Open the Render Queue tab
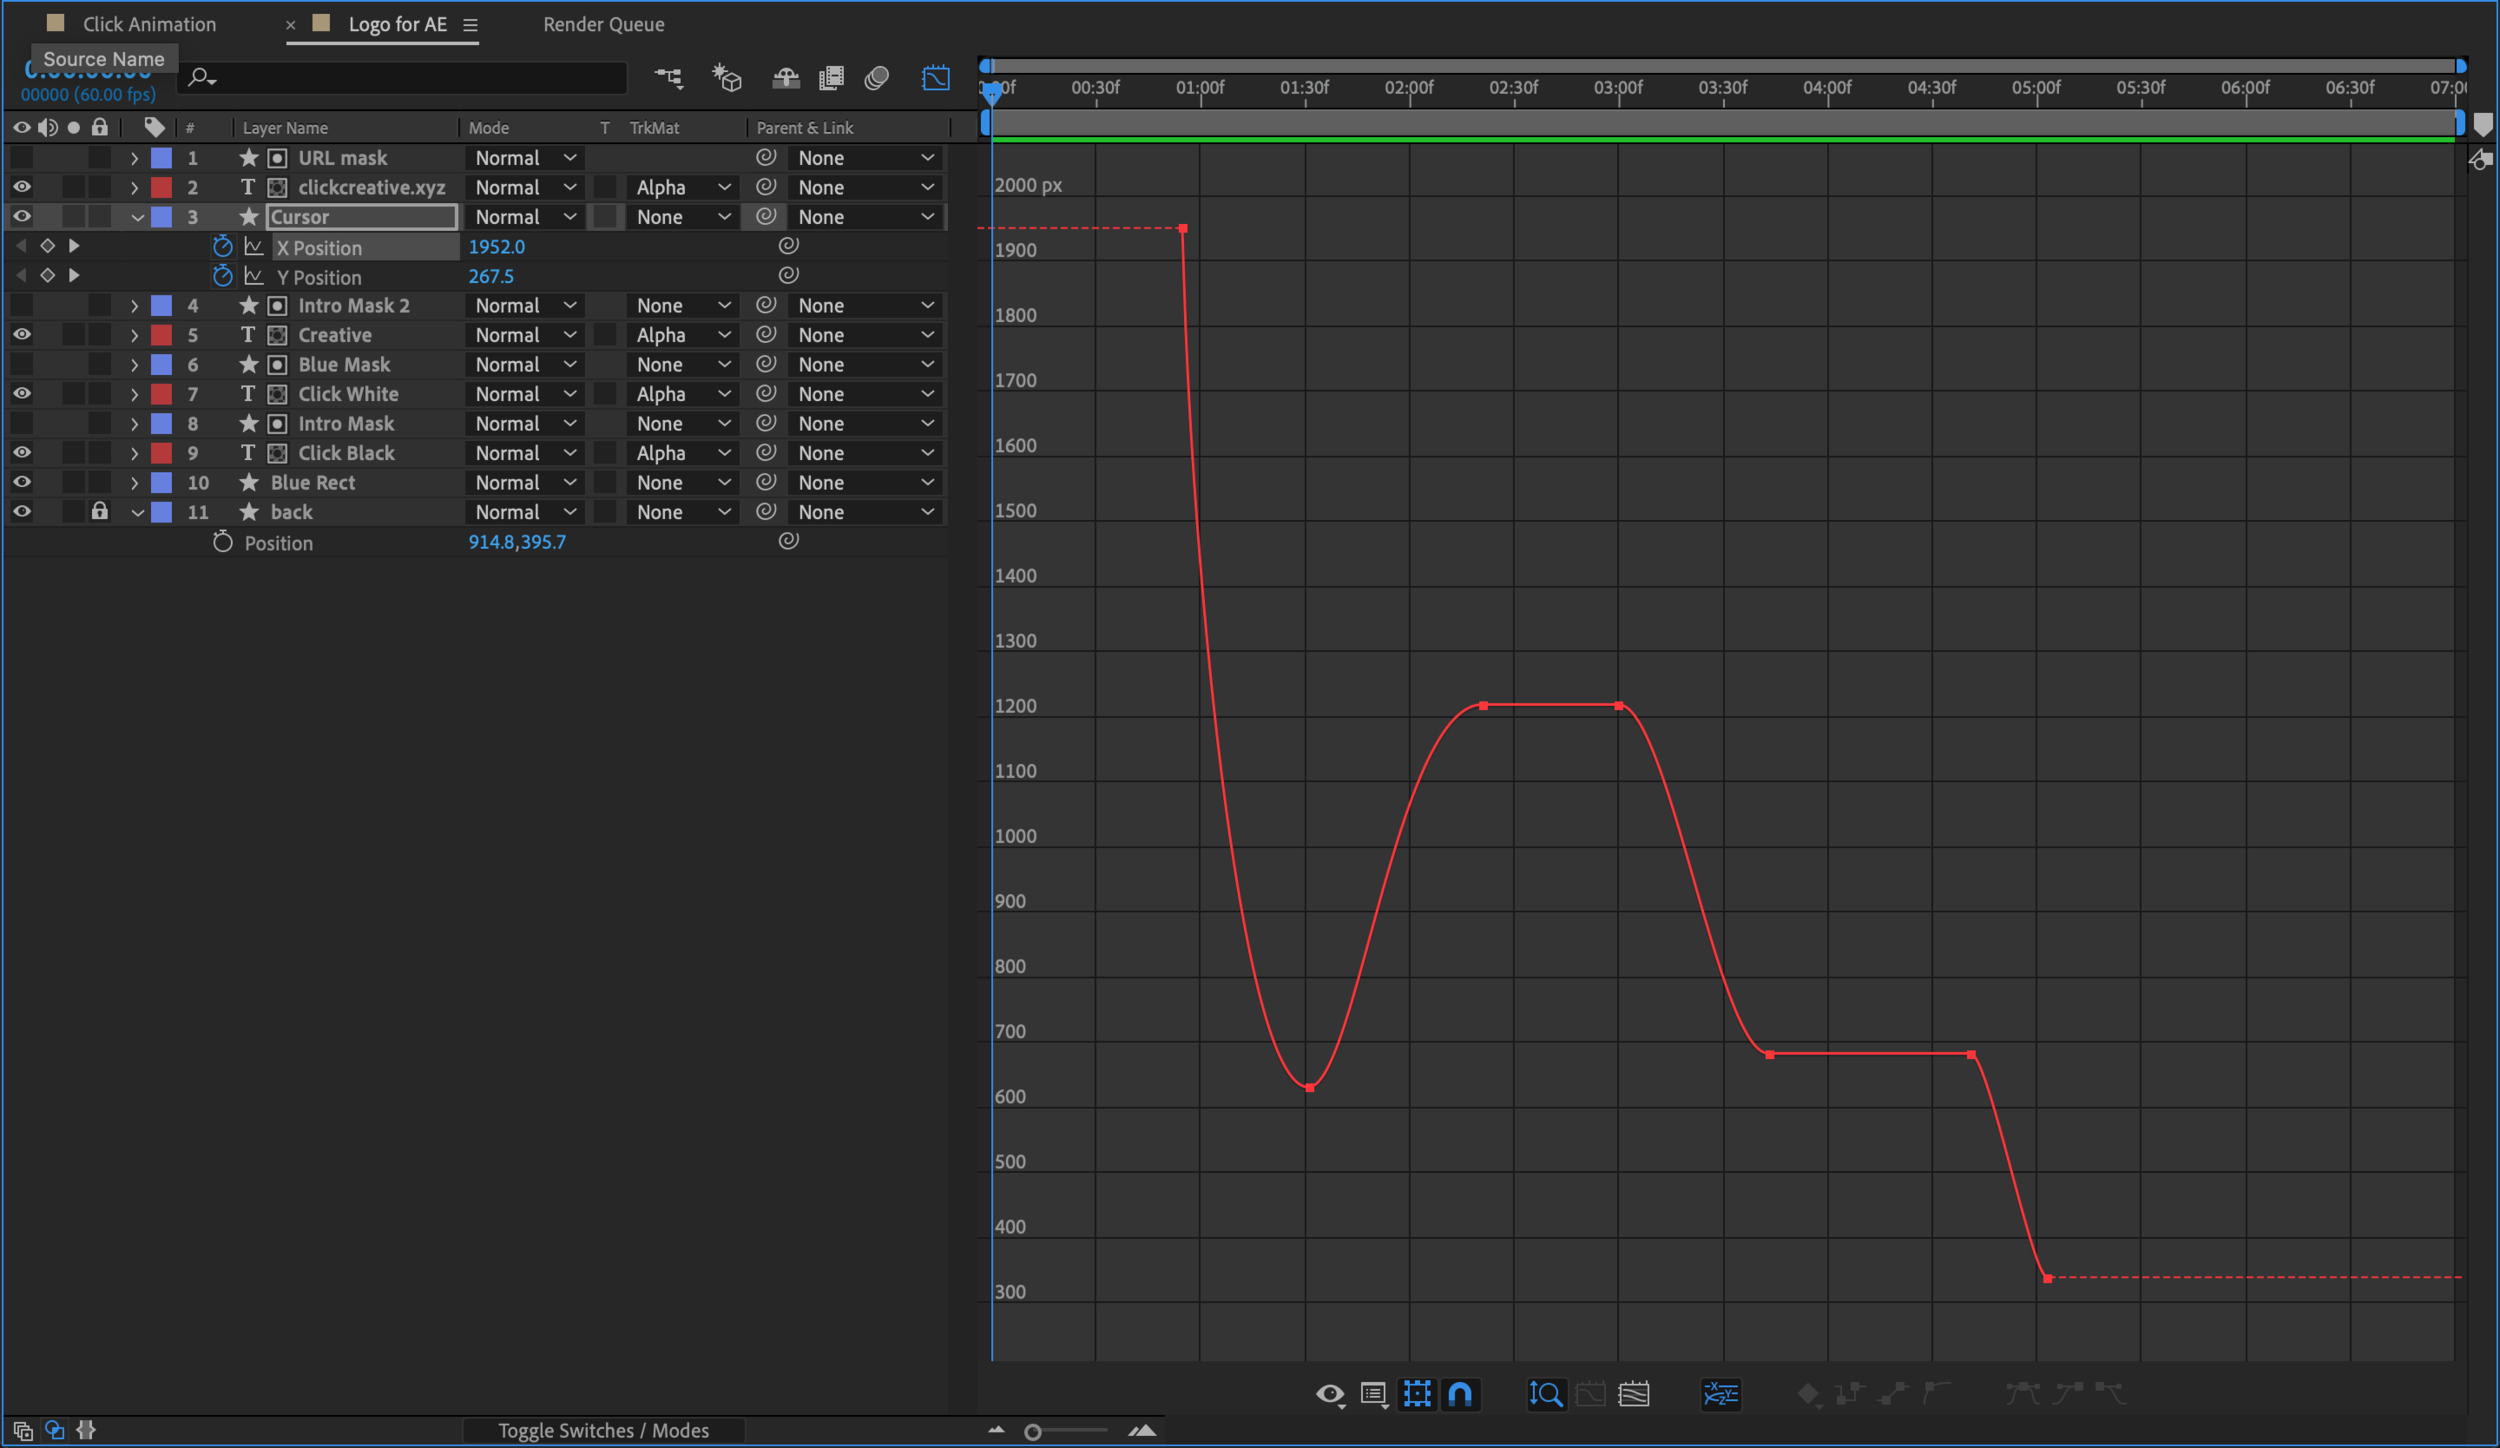 pos(604,24)
